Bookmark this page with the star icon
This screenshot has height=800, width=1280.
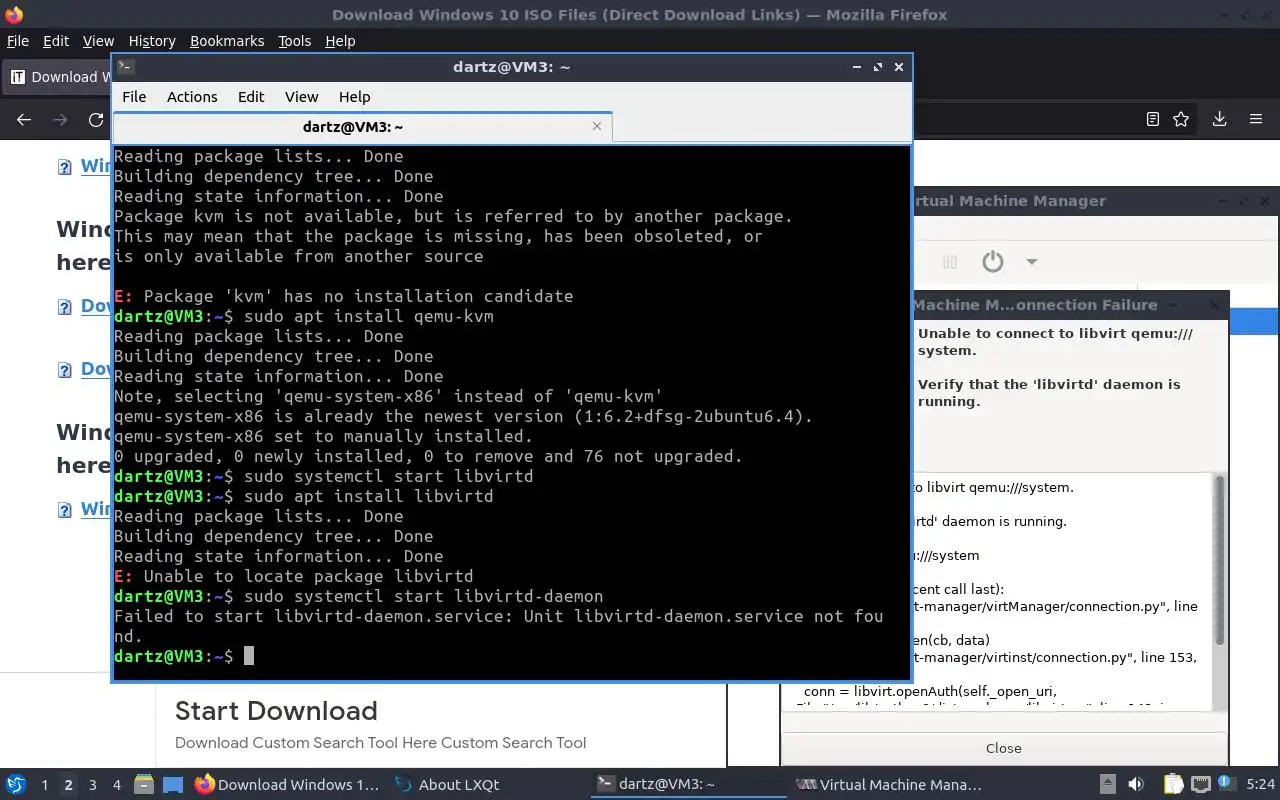point(1181,119)
